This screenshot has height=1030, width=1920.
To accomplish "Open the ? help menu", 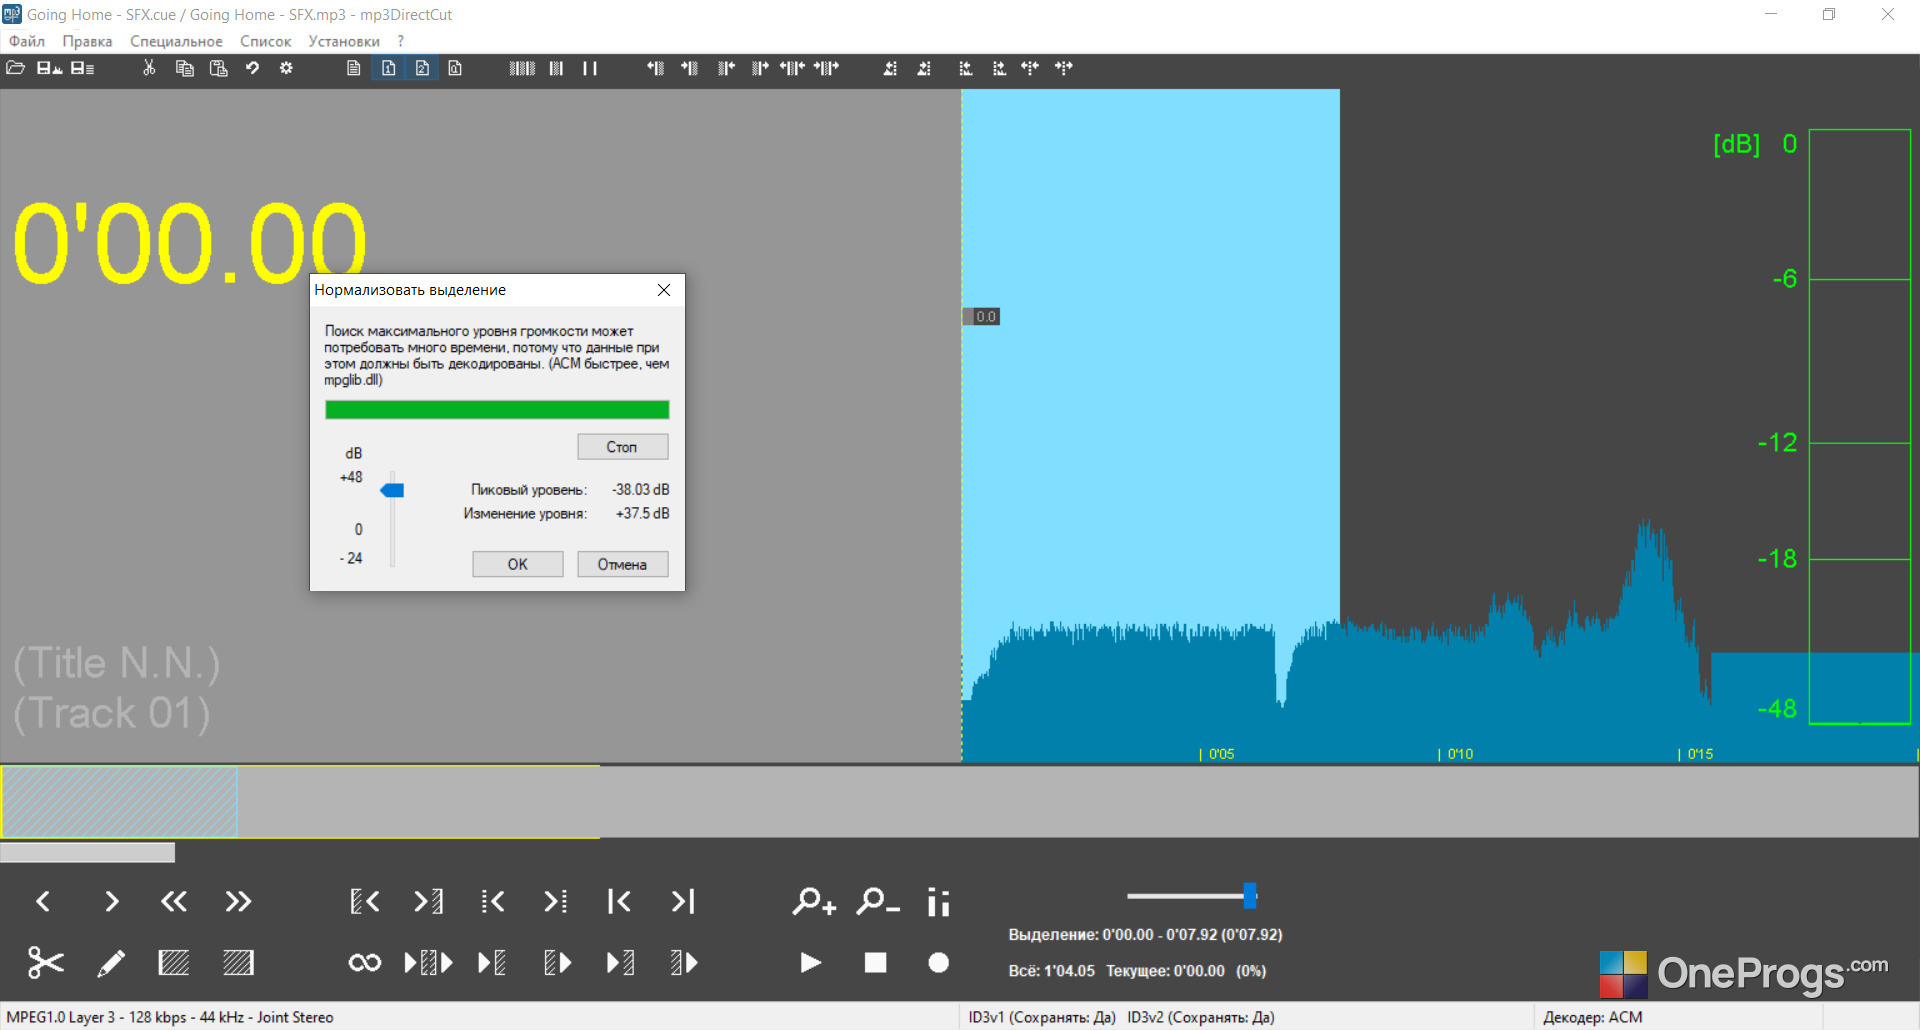I will click(401, 41).
